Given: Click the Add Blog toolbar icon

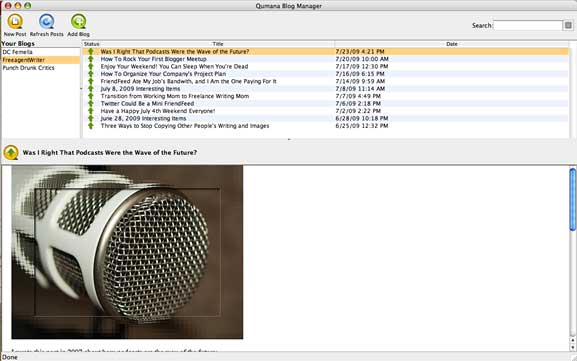Looking at the screenshot, I should (x=78, y=22).
